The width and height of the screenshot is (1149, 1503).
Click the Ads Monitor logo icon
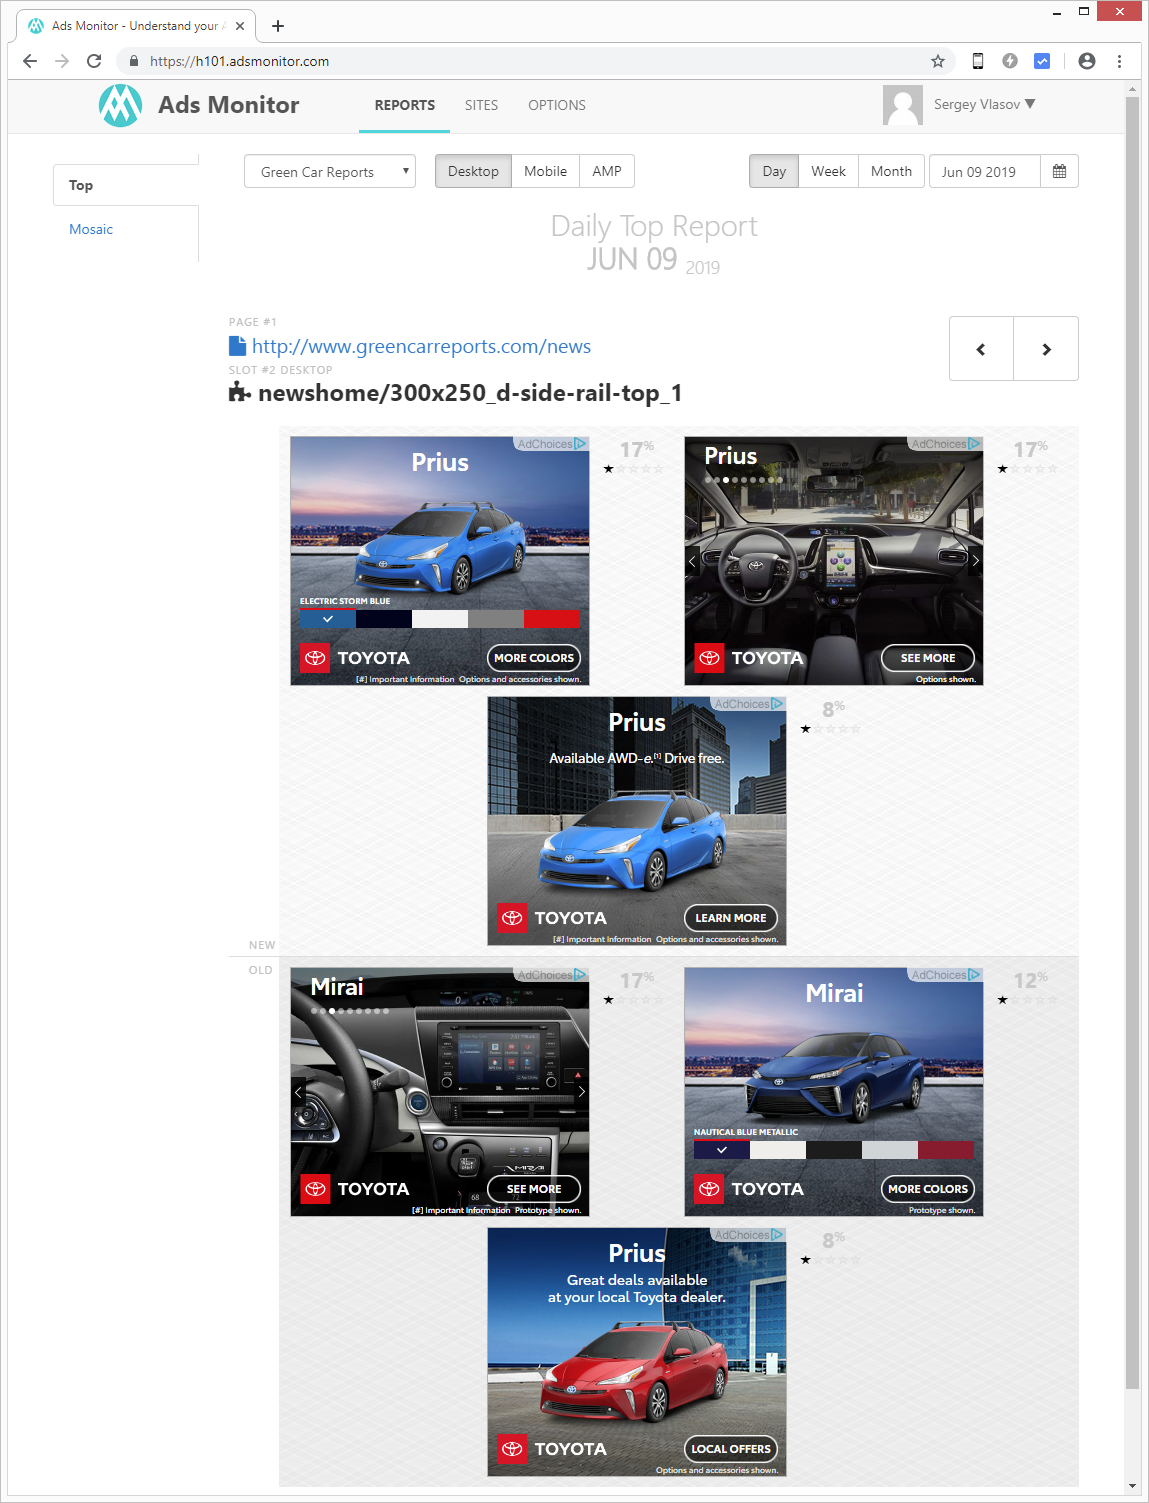tap(120, 105)
